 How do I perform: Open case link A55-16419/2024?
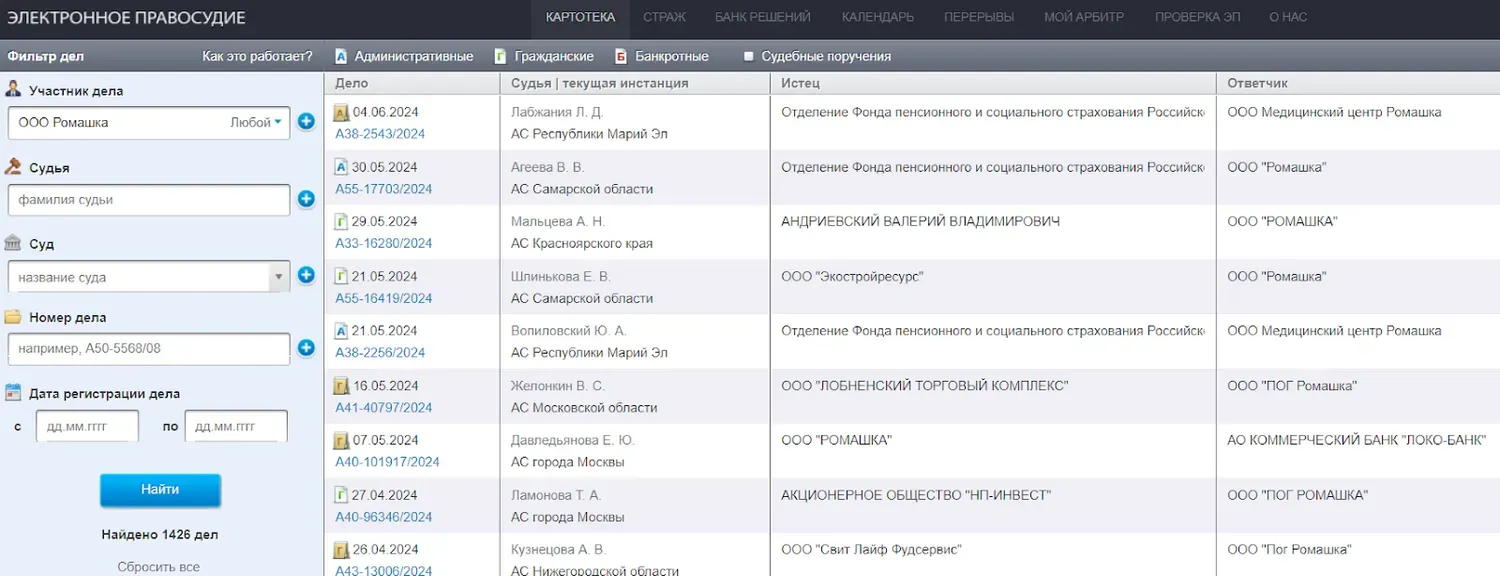(x=384, y=298)
